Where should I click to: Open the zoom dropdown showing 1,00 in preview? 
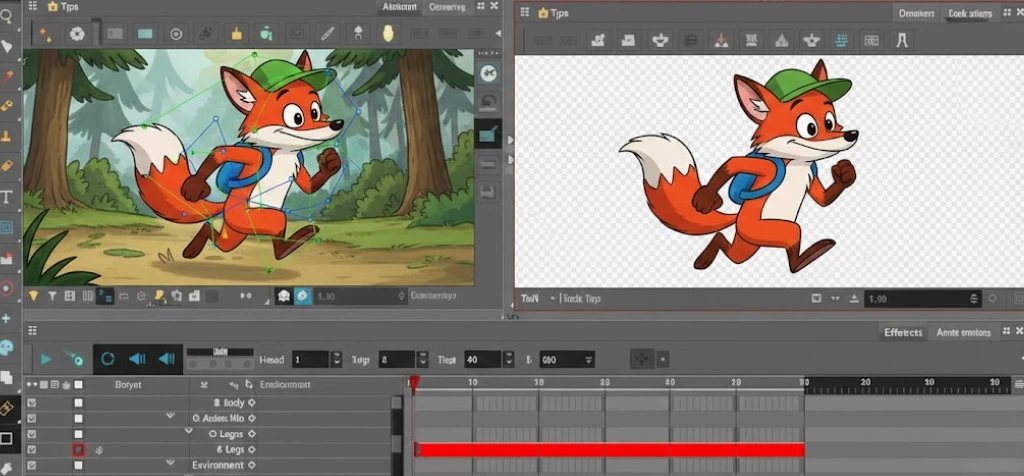coord(922,299)
